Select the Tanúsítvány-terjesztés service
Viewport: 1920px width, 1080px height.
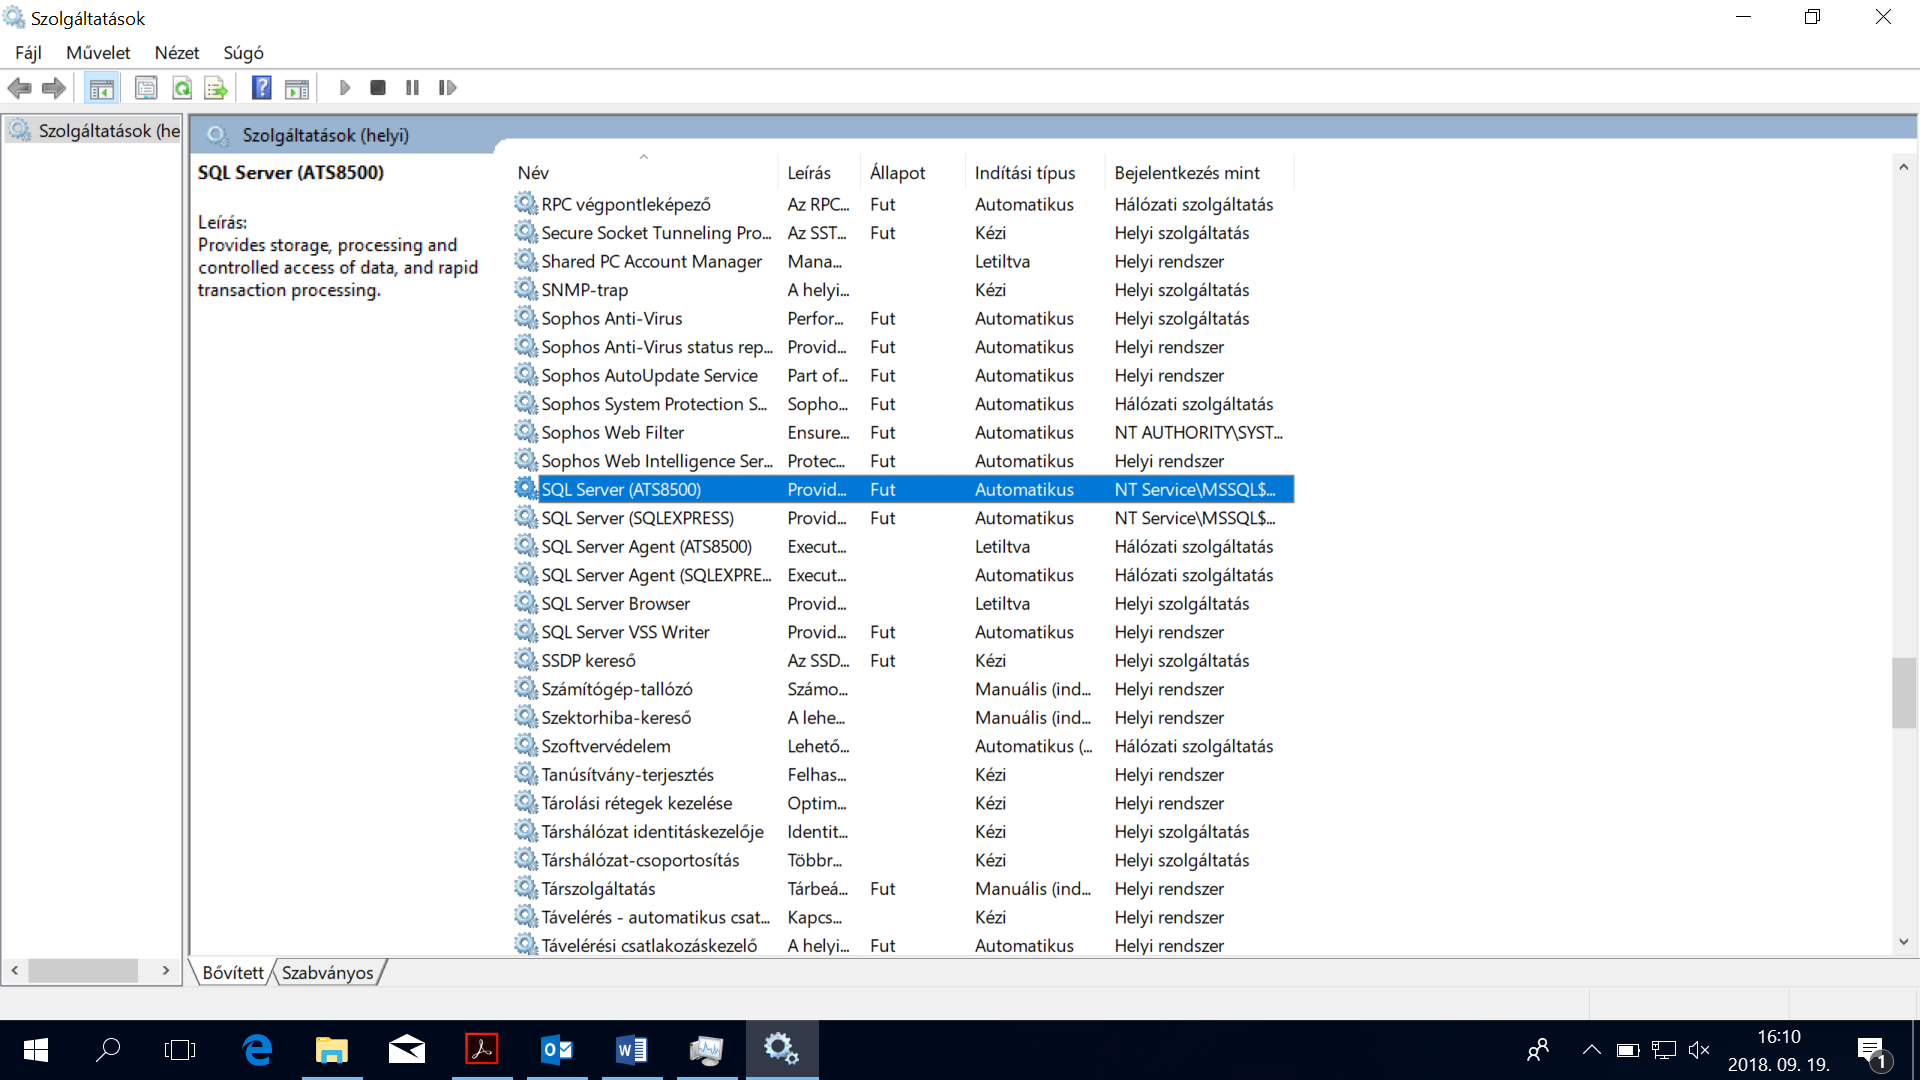coord(903,774)
